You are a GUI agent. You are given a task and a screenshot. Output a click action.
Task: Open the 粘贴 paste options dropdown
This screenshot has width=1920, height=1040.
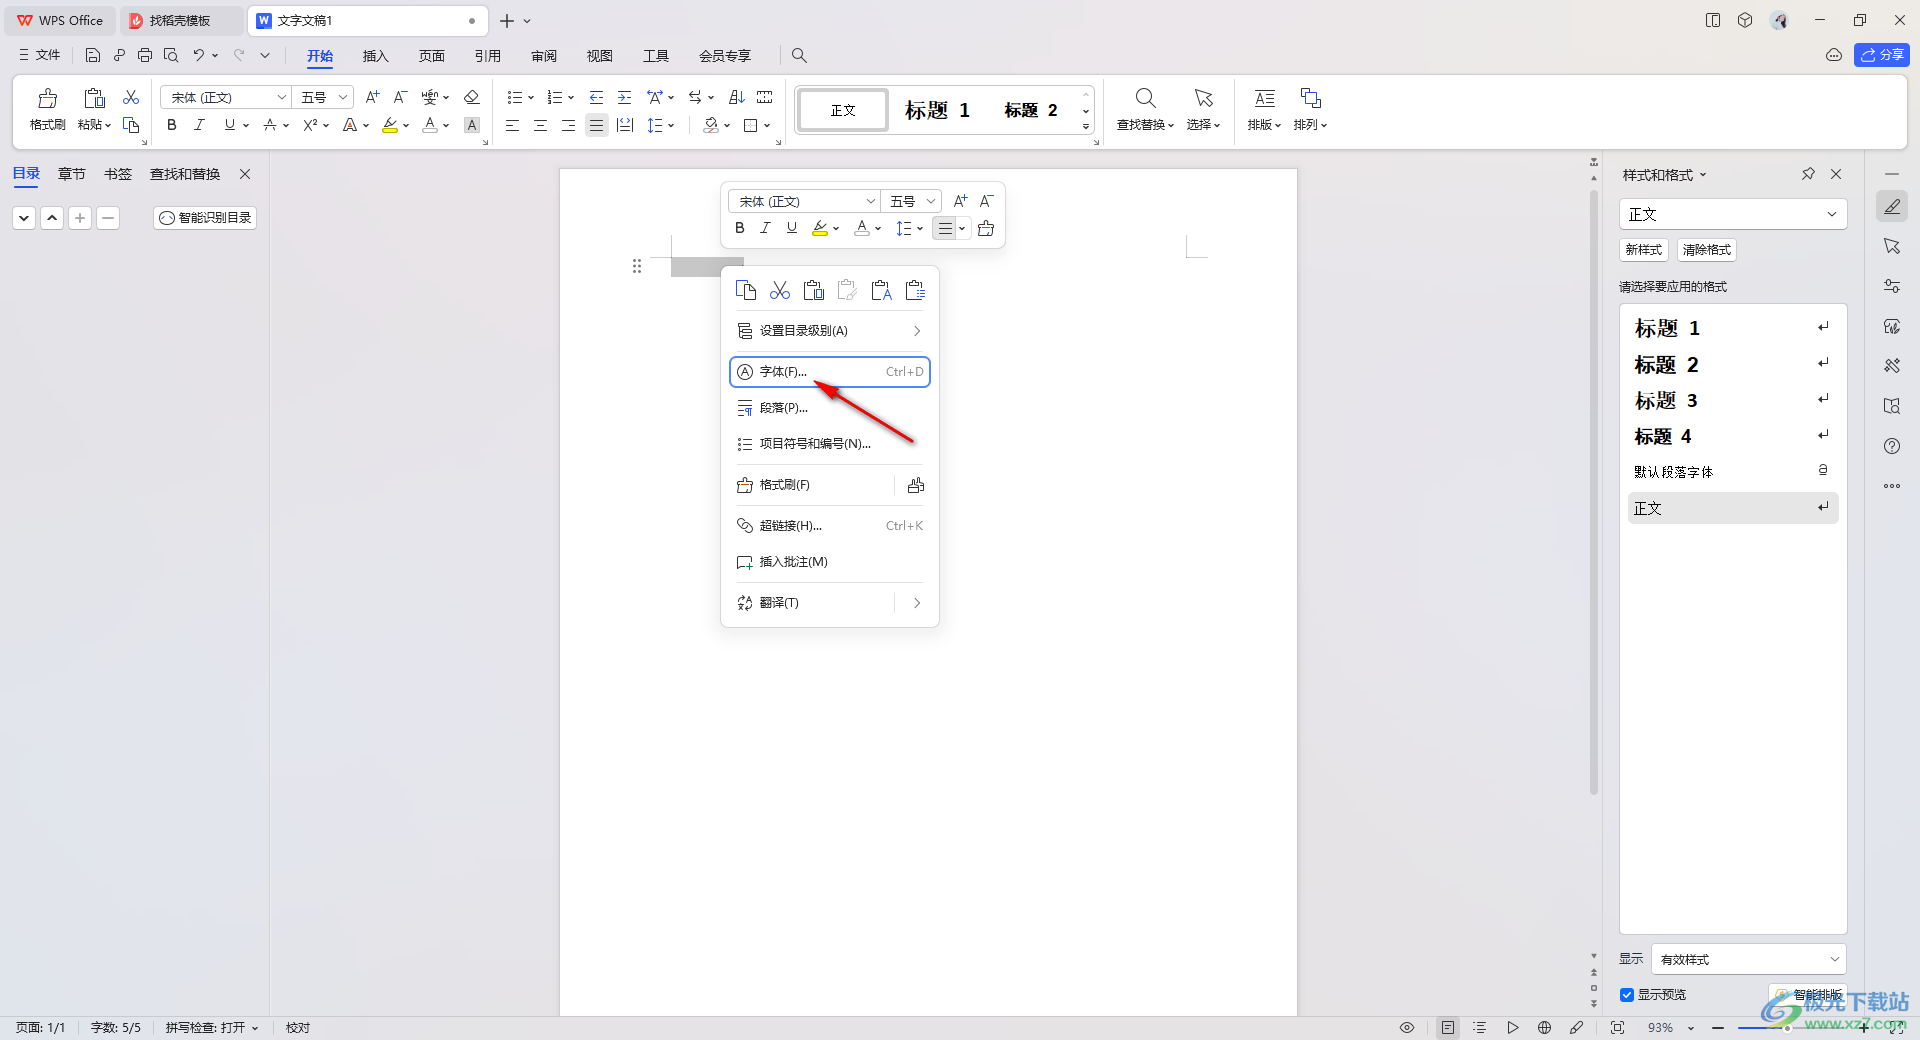pos(94,125)
